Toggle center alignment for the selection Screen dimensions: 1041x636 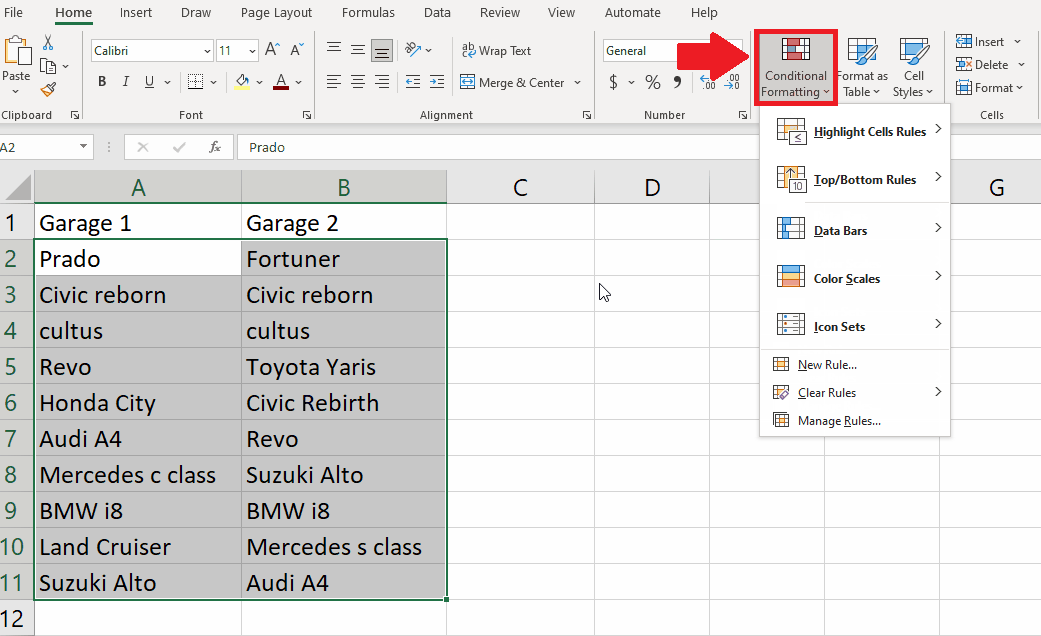[x=357, y=83]
